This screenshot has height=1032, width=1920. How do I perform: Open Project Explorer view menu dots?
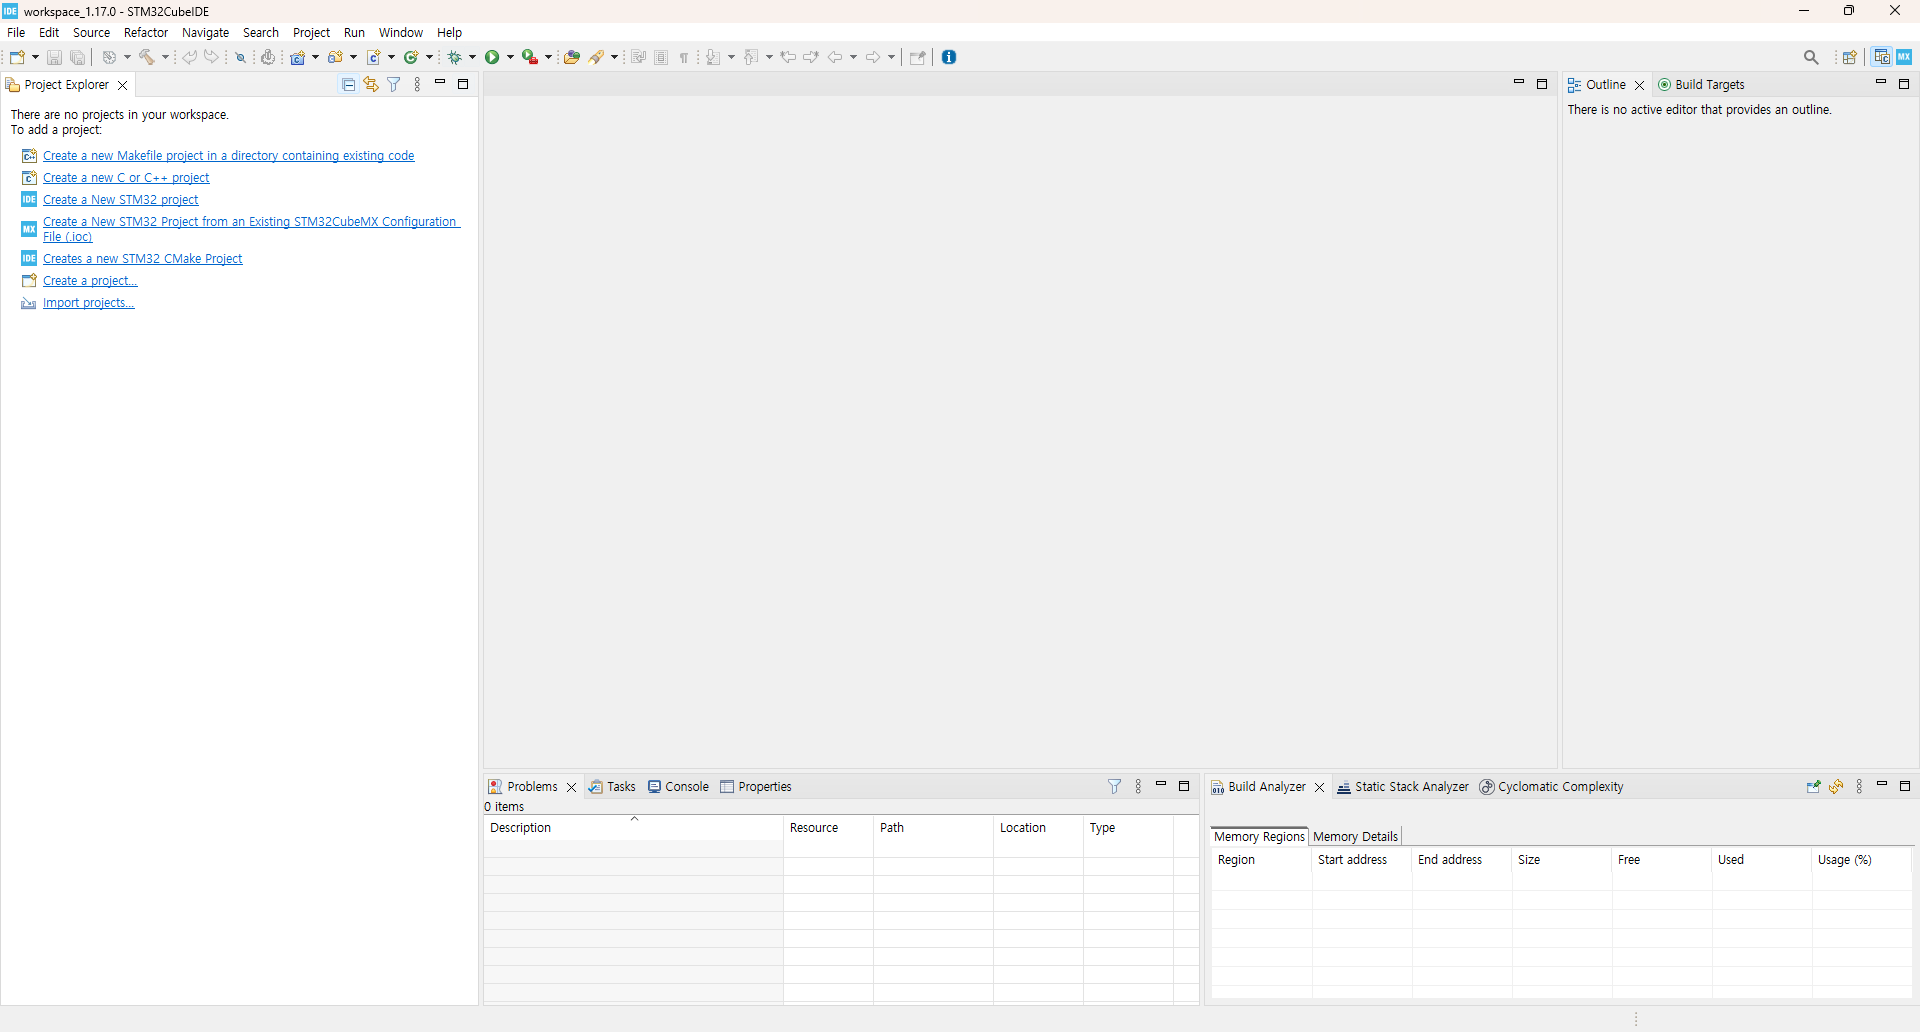click(x=417, y=85)
